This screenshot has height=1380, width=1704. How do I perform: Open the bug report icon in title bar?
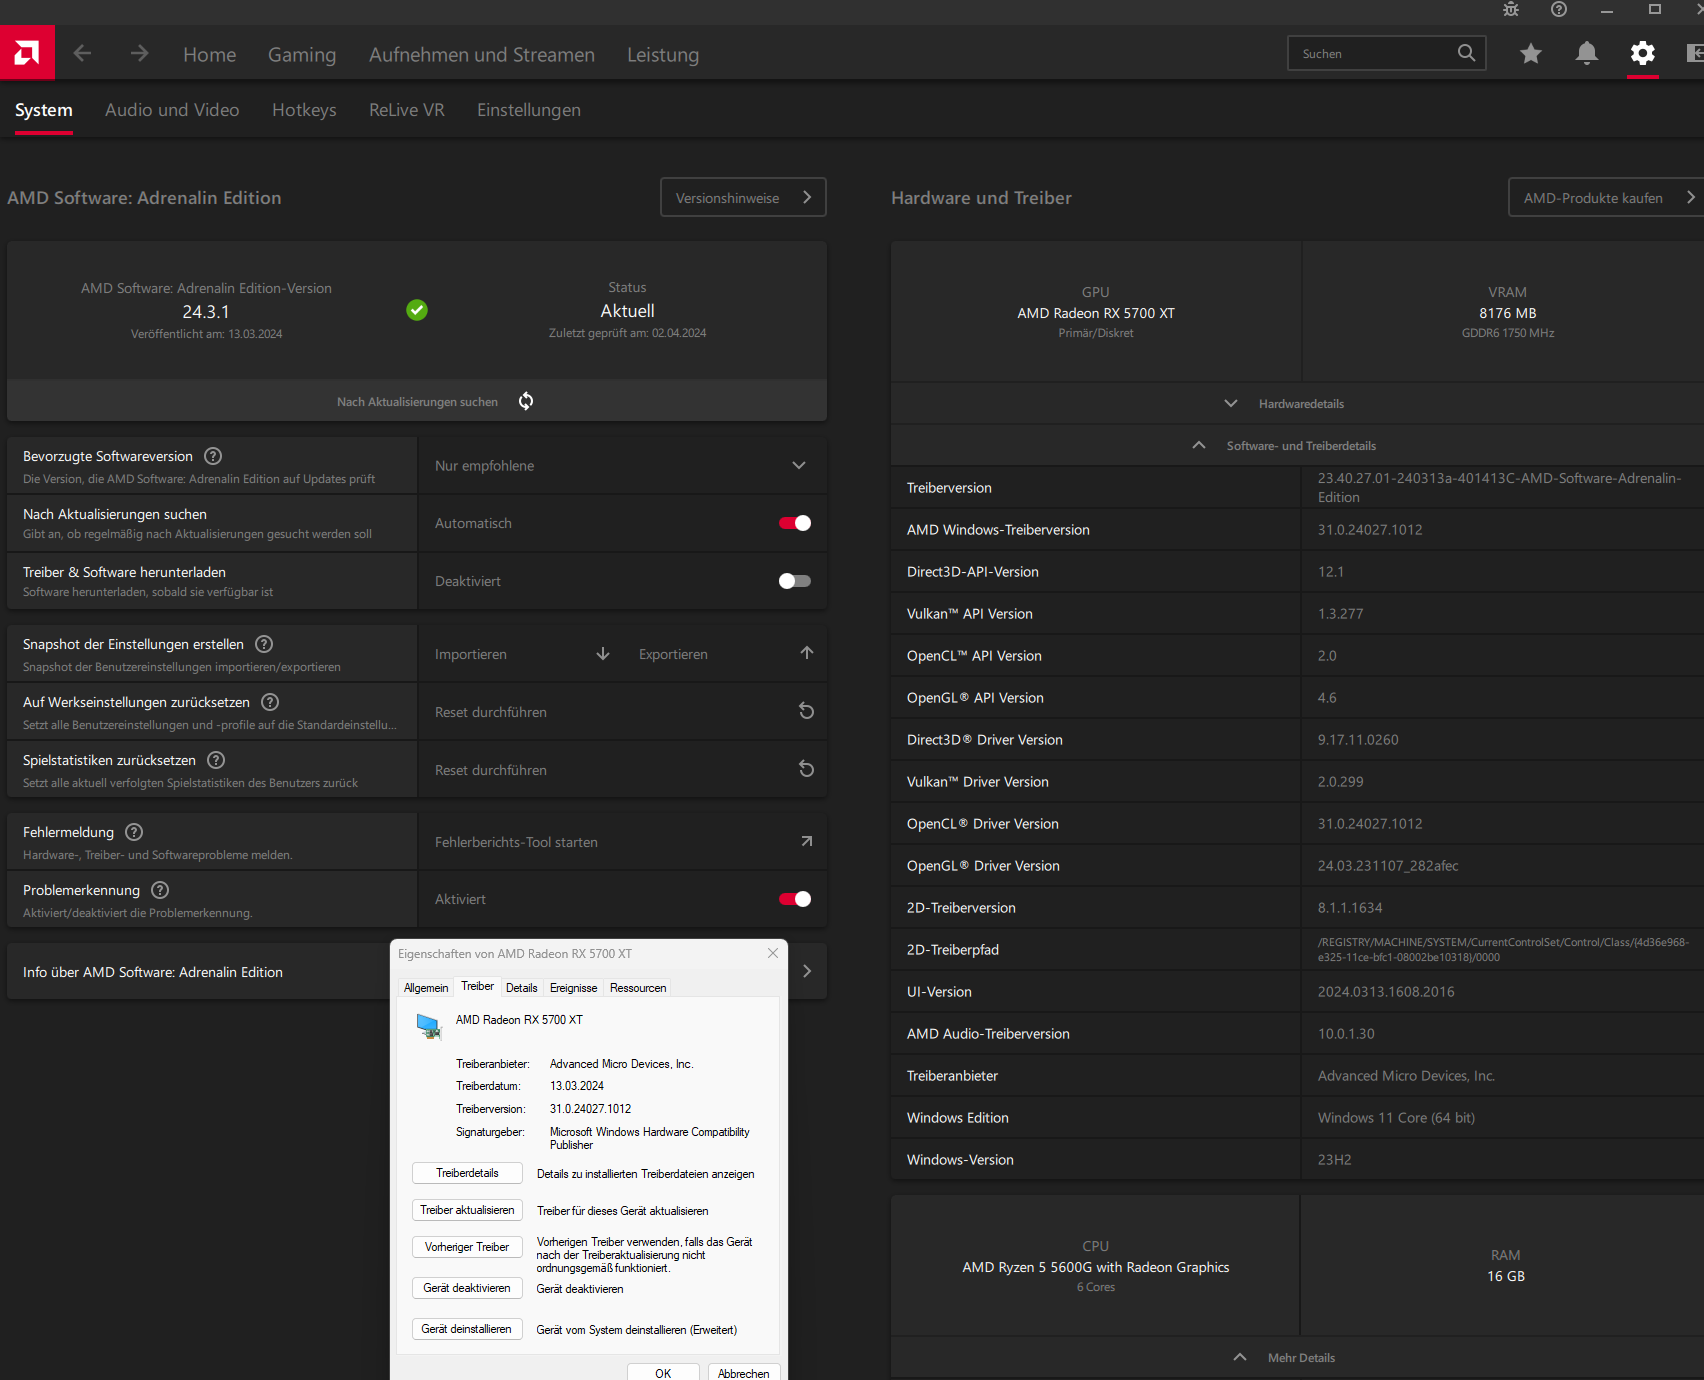(1511, 10)
